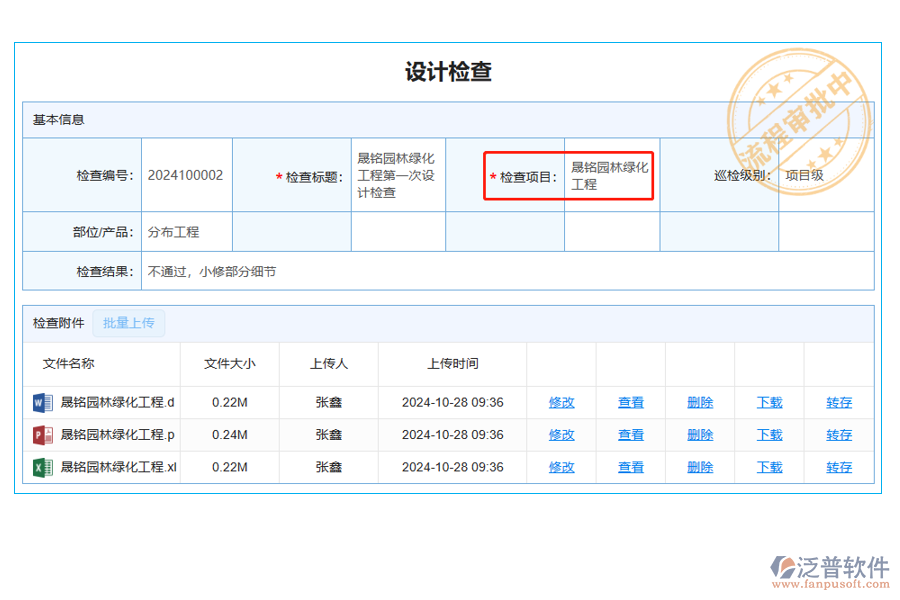Viewport: 900px width, 600px height.
Task: Open 查看 for the PowerPoint attachment
Action: (630, 434)
